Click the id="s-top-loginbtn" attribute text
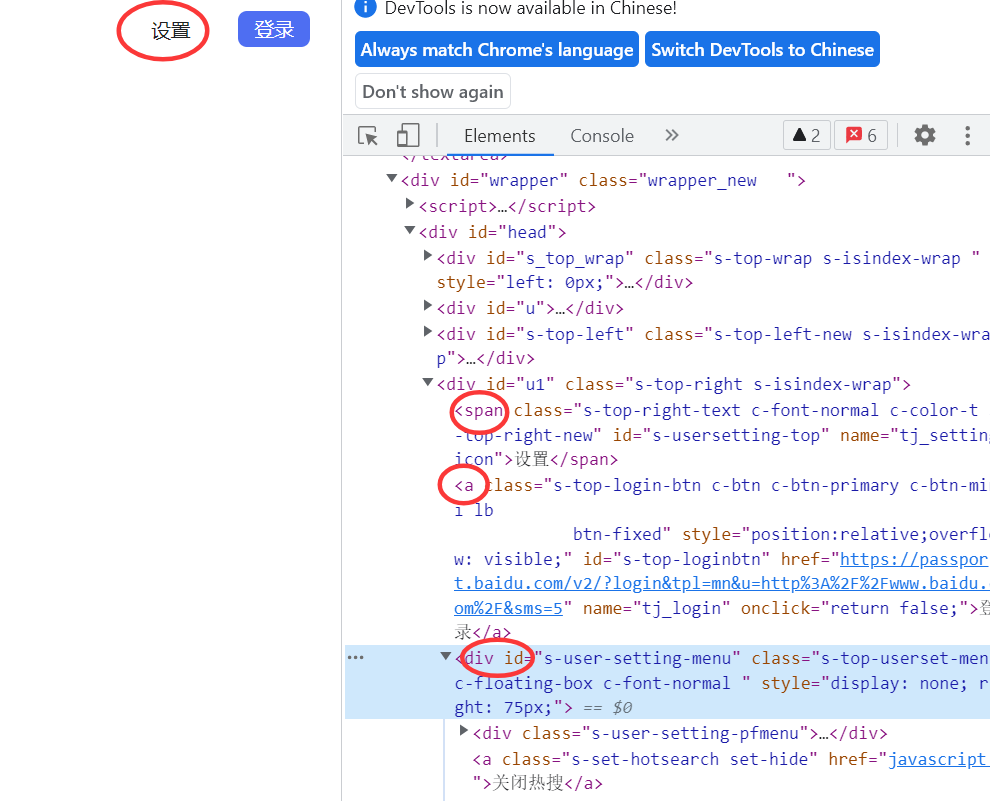 point(676,559)
